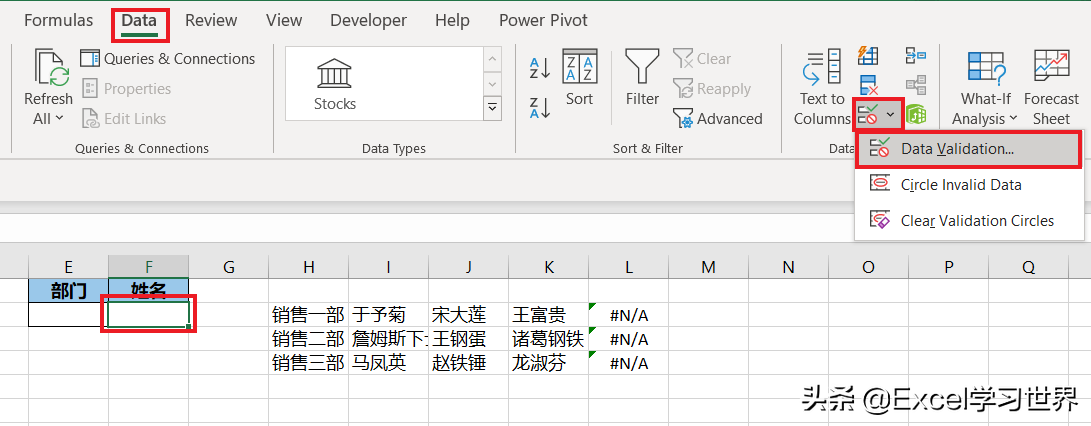Expand the Data Types gallery
The image size is (1091, 426).
[493, 107]
